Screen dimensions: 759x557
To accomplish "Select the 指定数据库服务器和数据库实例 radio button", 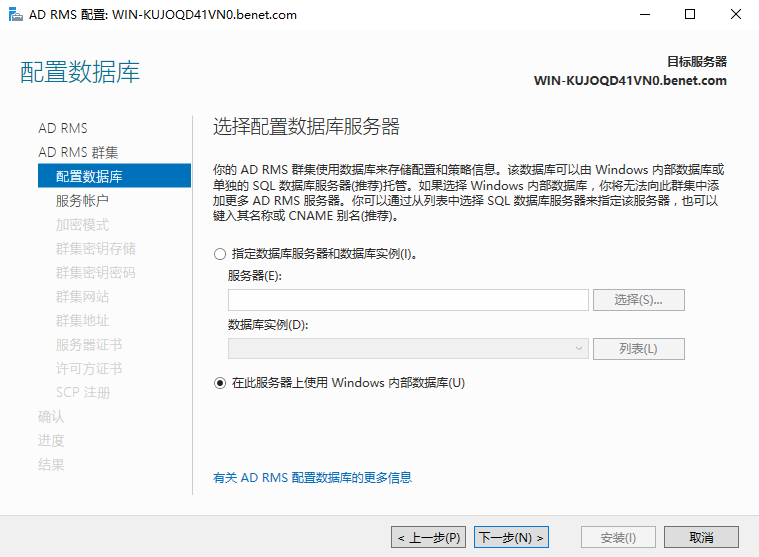I will pyautogui.click(x=220, y=254).
